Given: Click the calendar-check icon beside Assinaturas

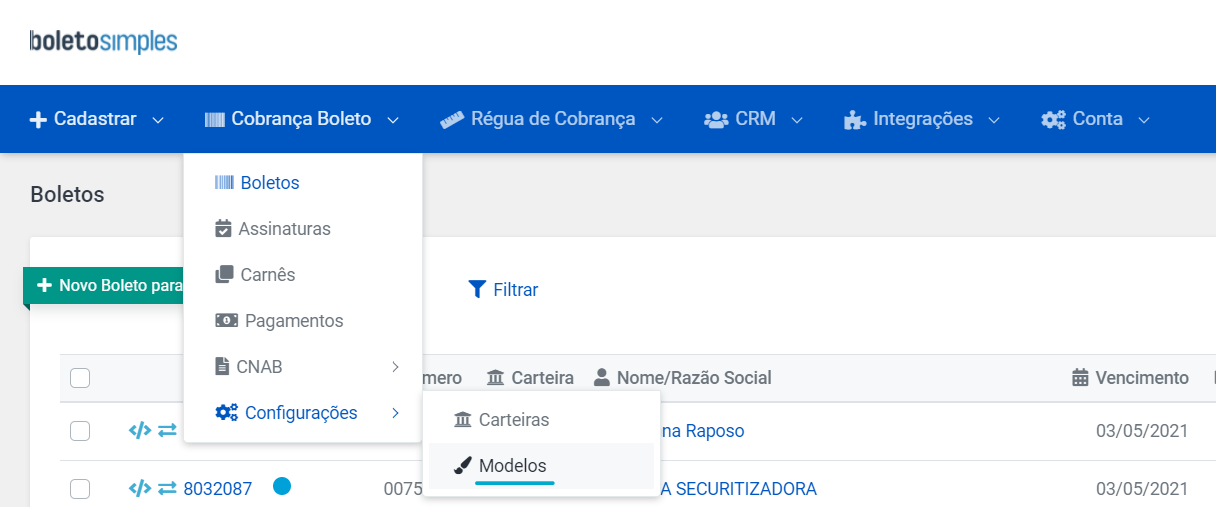Looking at the screenshot, I should 224,229.
